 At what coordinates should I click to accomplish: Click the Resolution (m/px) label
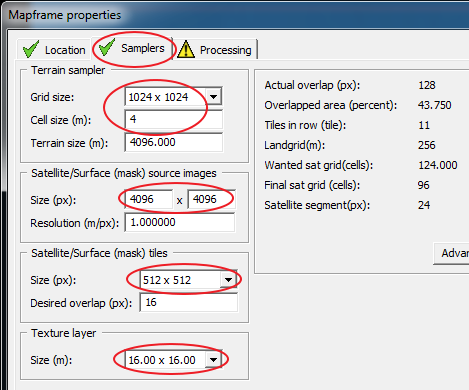coord(75,223)
